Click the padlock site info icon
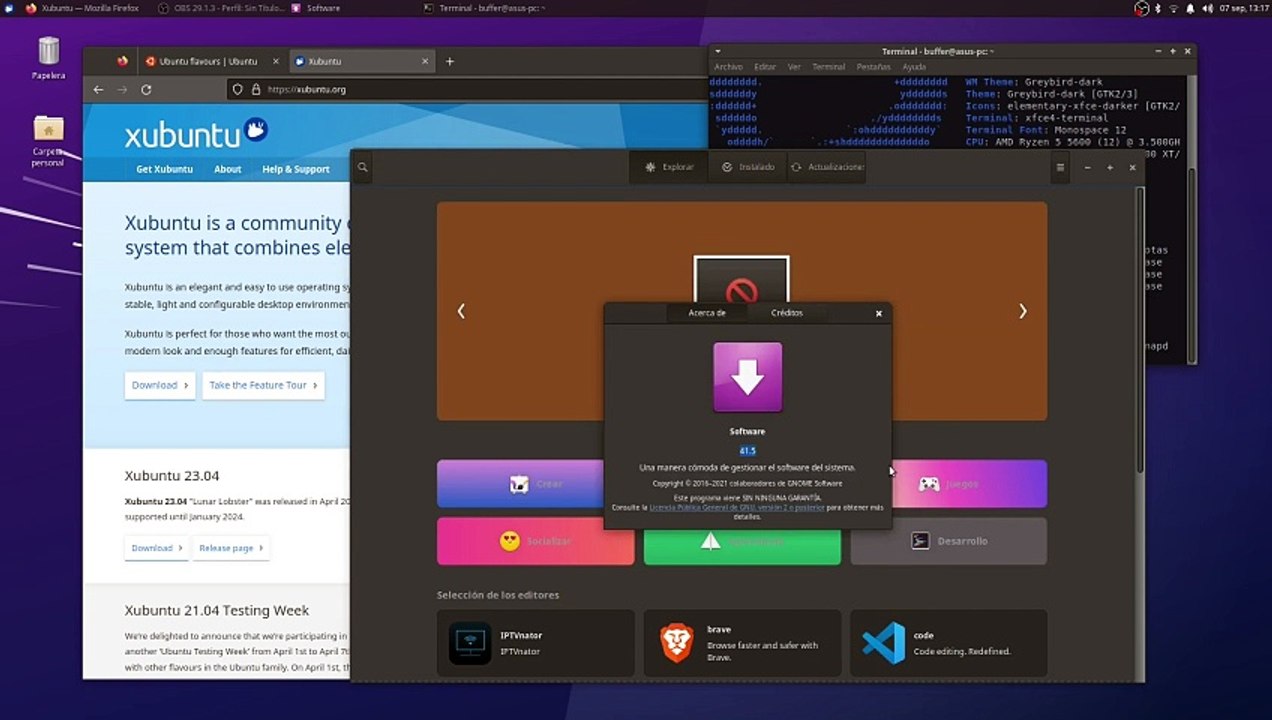 click(x=256, y=89)
